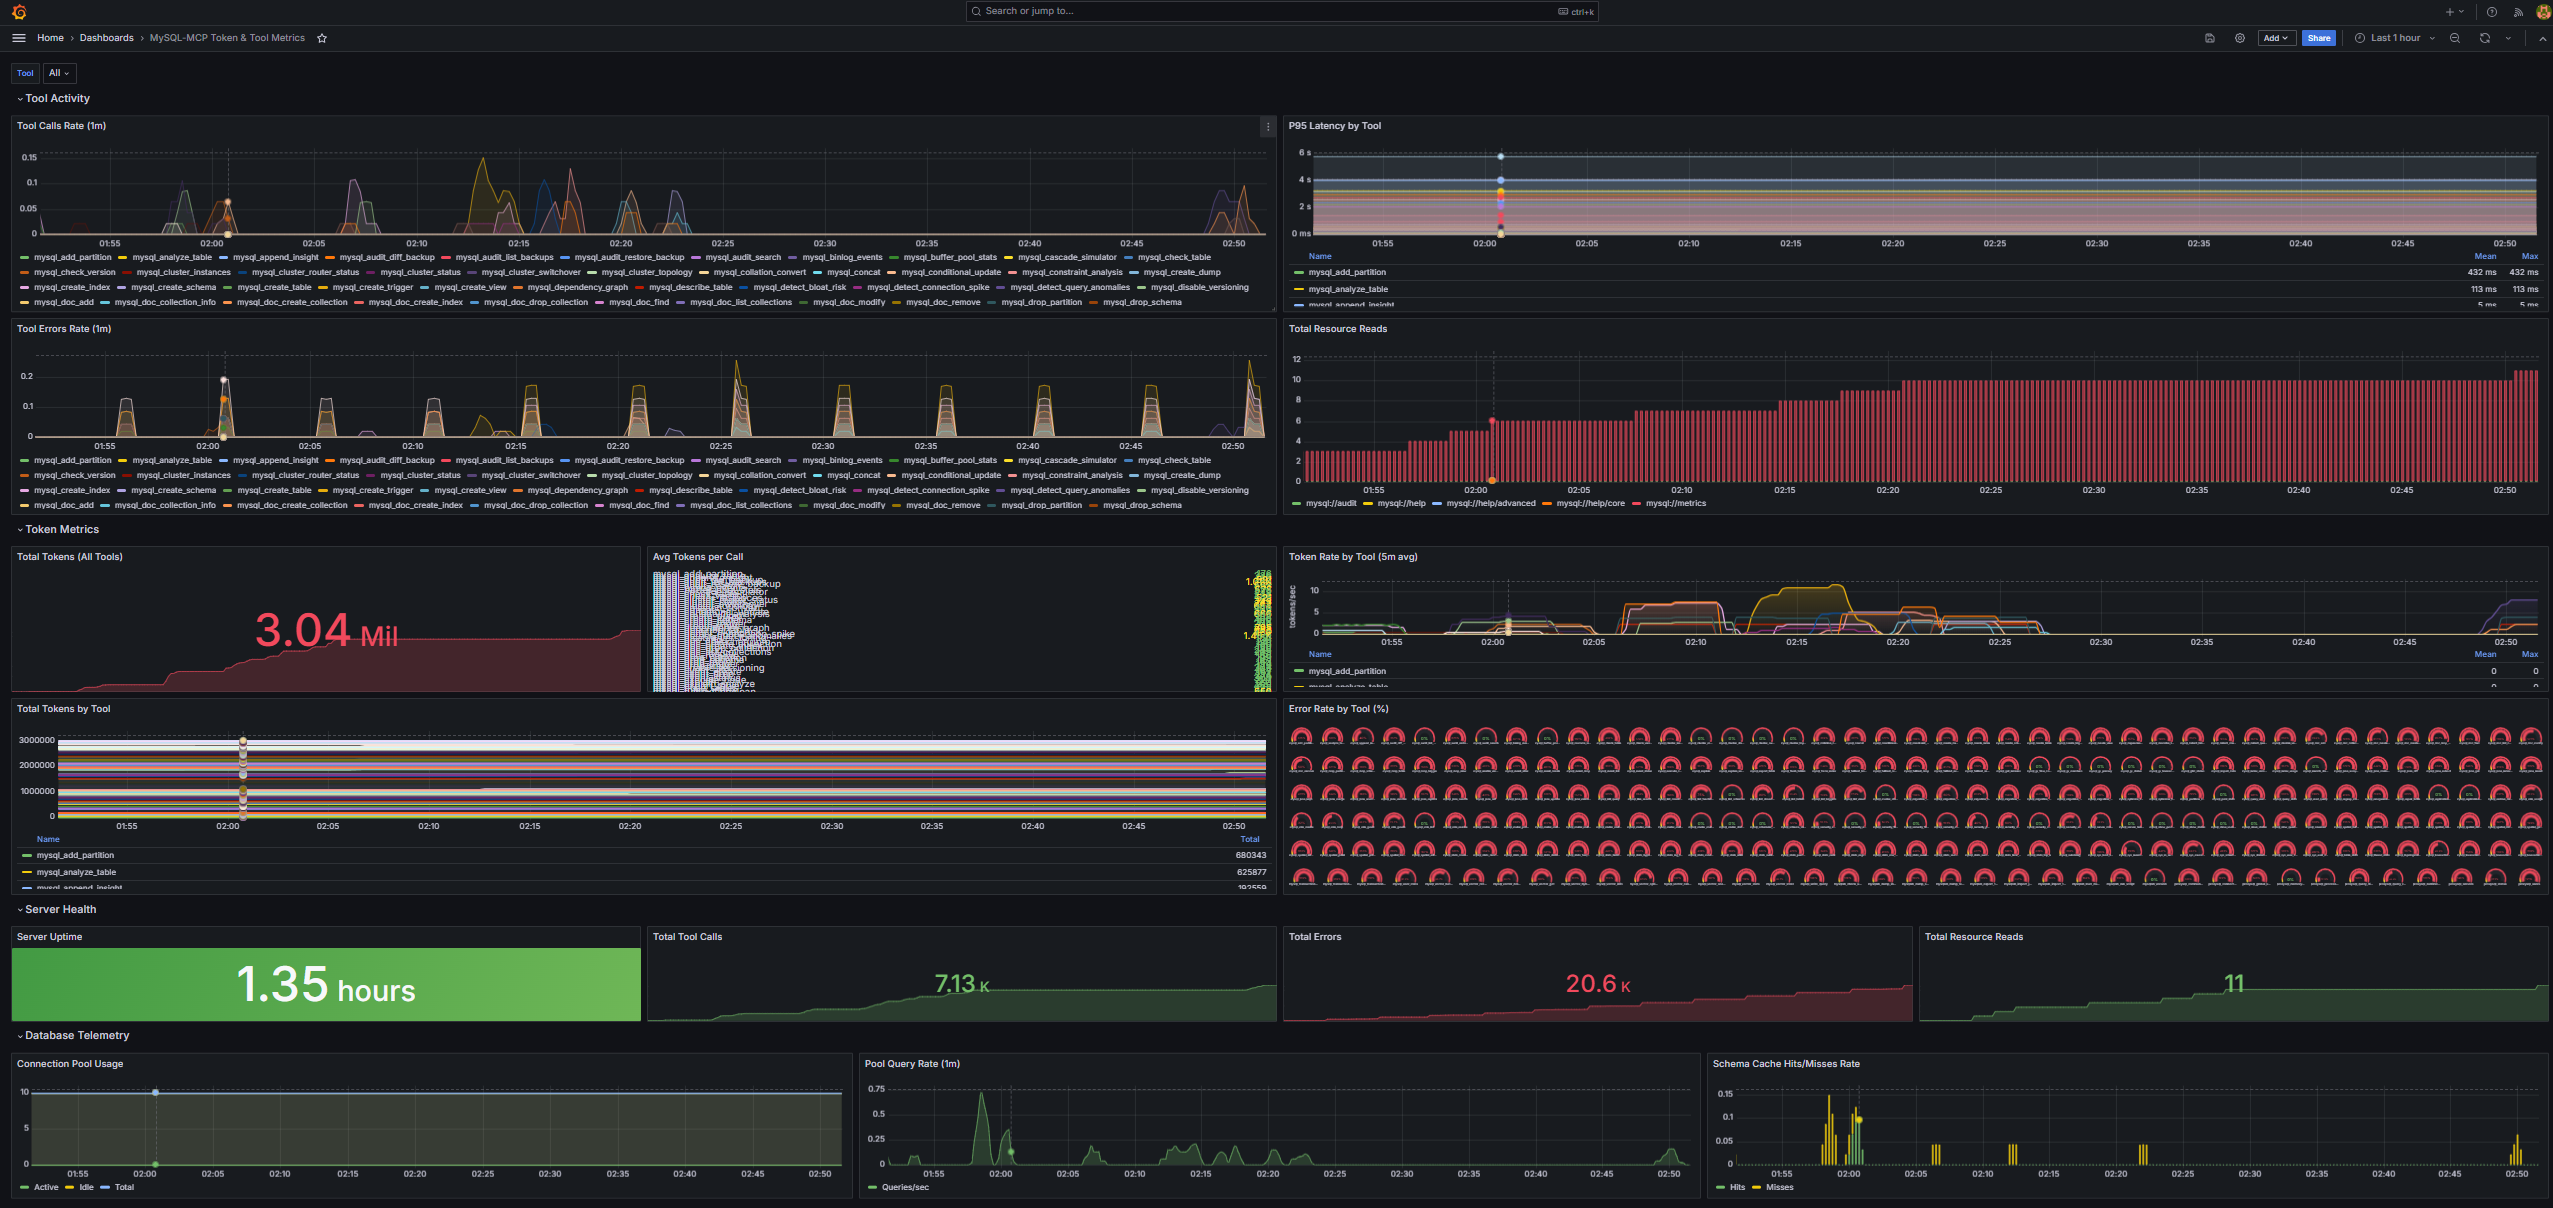Open the user profile avatar
2553x1208 pixels.
[2543, 12]
